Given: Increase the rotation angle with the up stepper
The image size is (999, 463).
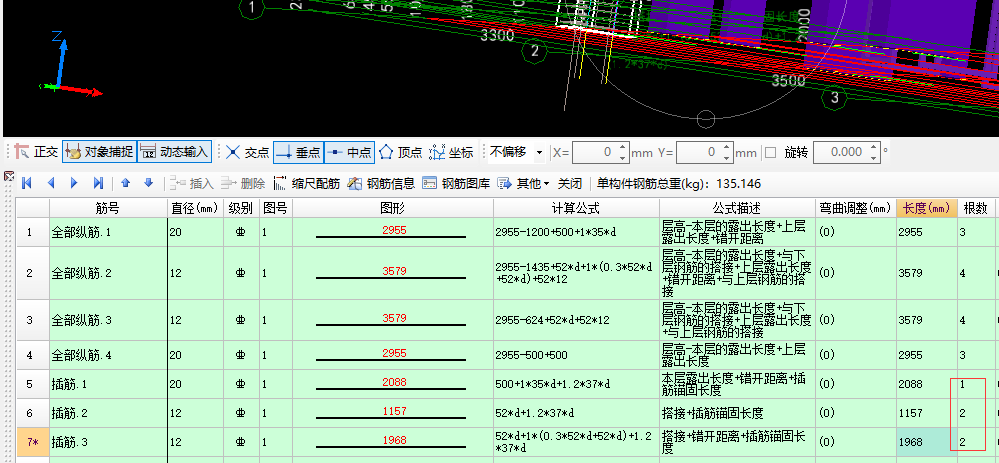Looking at the screenshot, I should coord(874,148).
